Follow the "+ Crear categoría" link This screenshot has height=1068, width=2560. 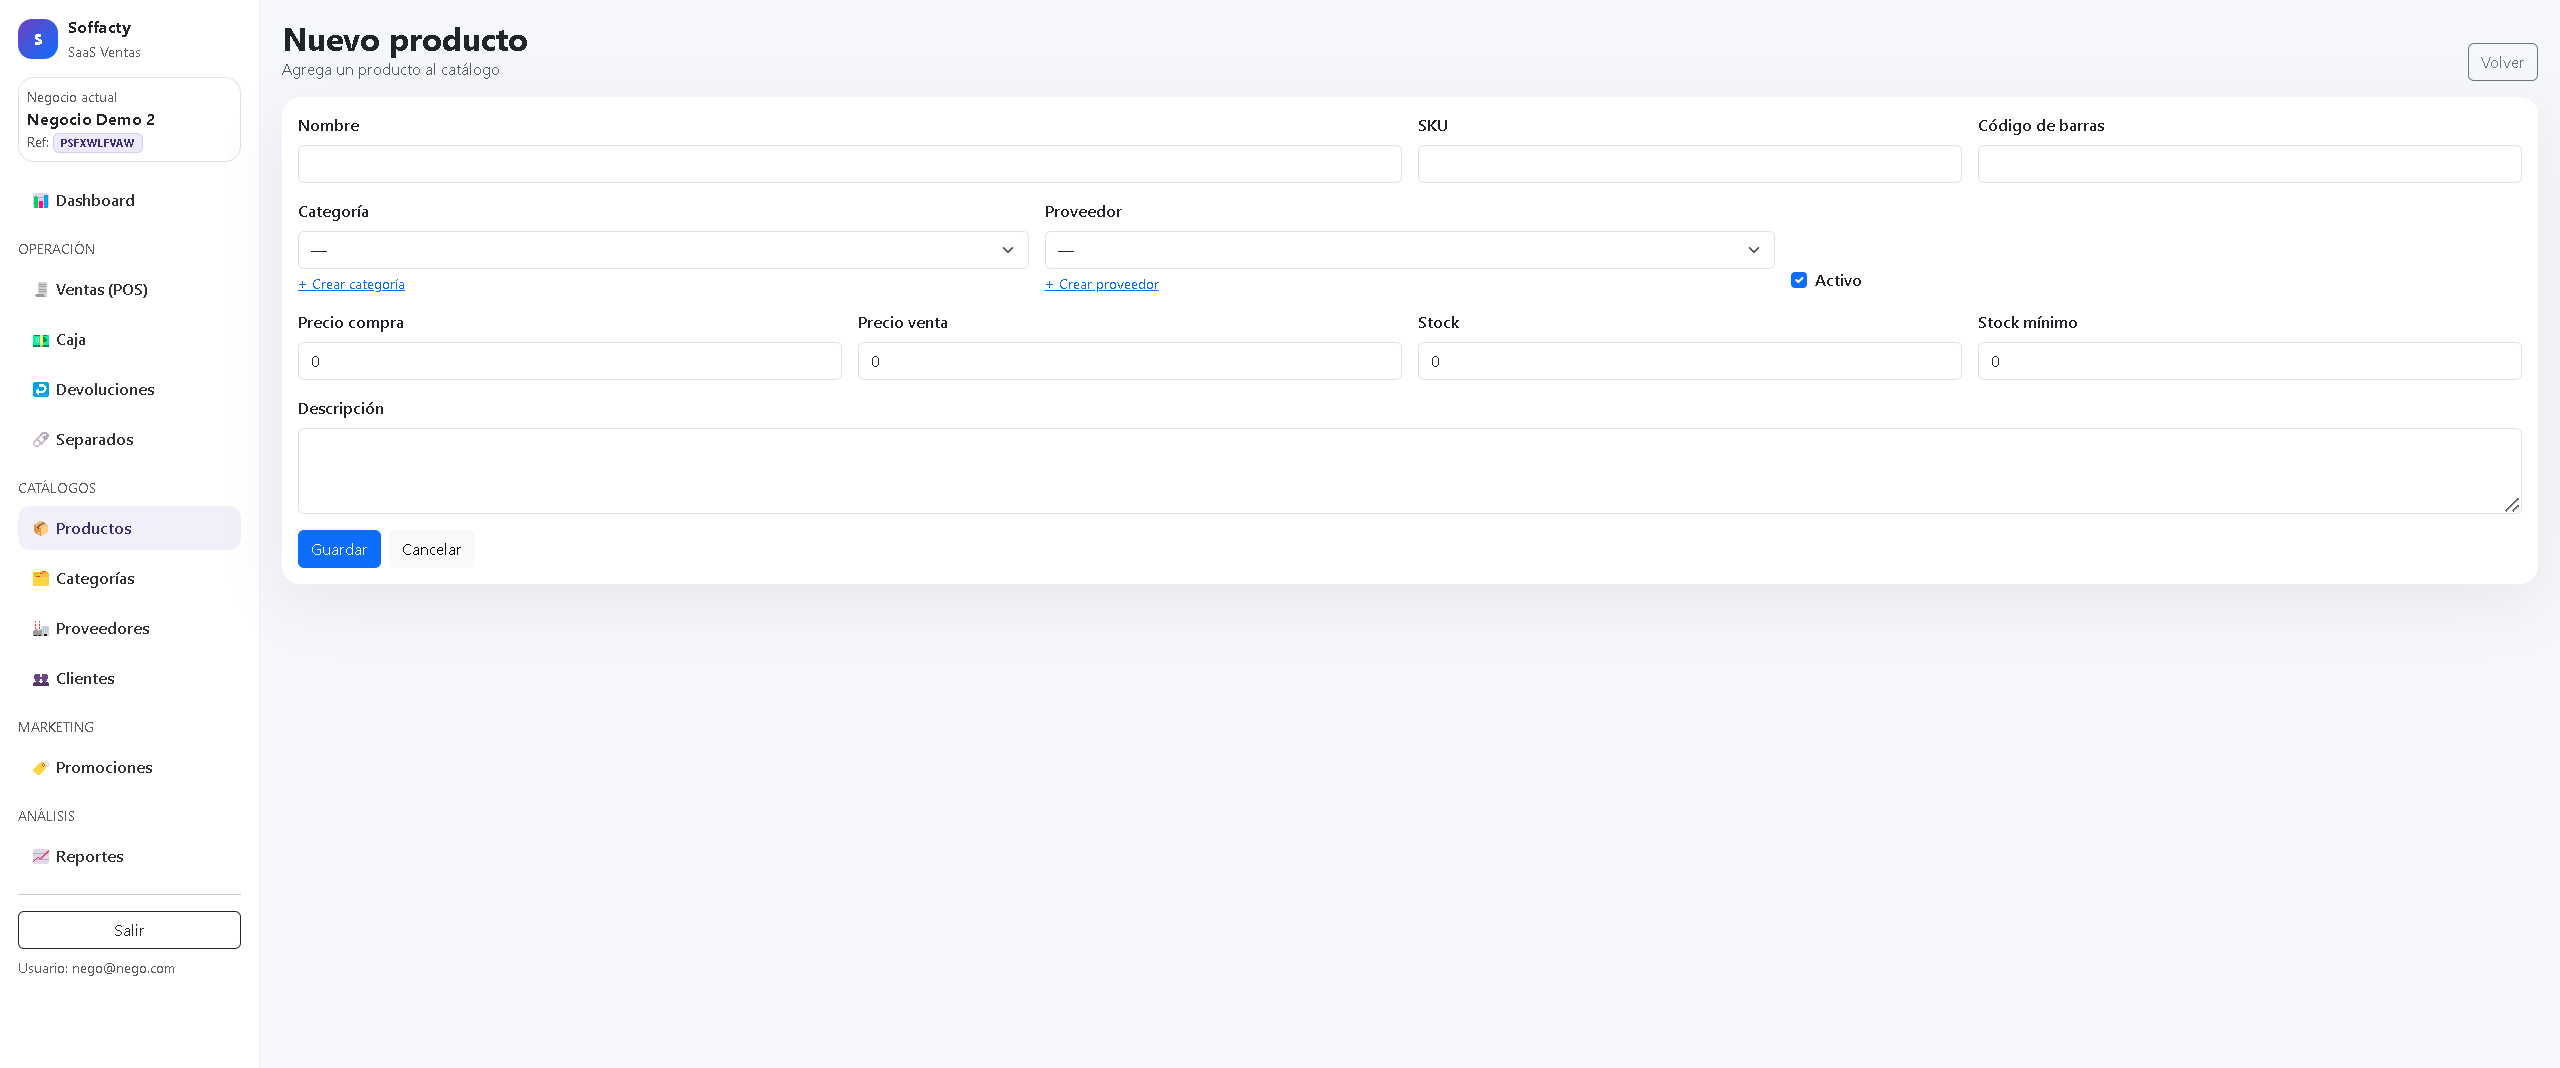click(351, 285)
